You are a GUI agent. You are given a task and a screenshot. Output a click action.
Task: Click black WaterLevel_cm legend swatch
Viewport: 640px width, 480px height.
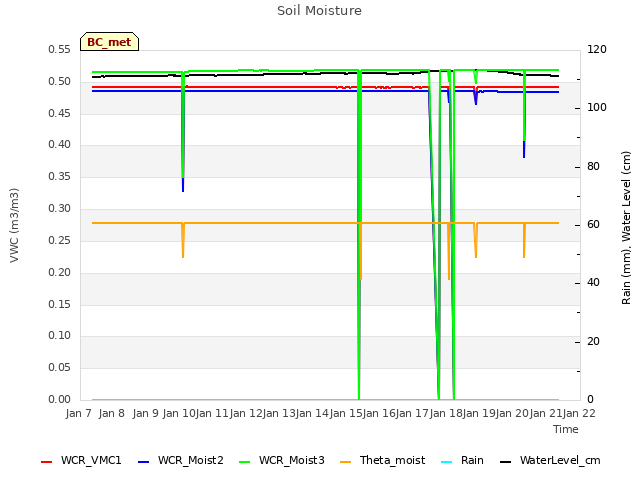coord(506,462)
